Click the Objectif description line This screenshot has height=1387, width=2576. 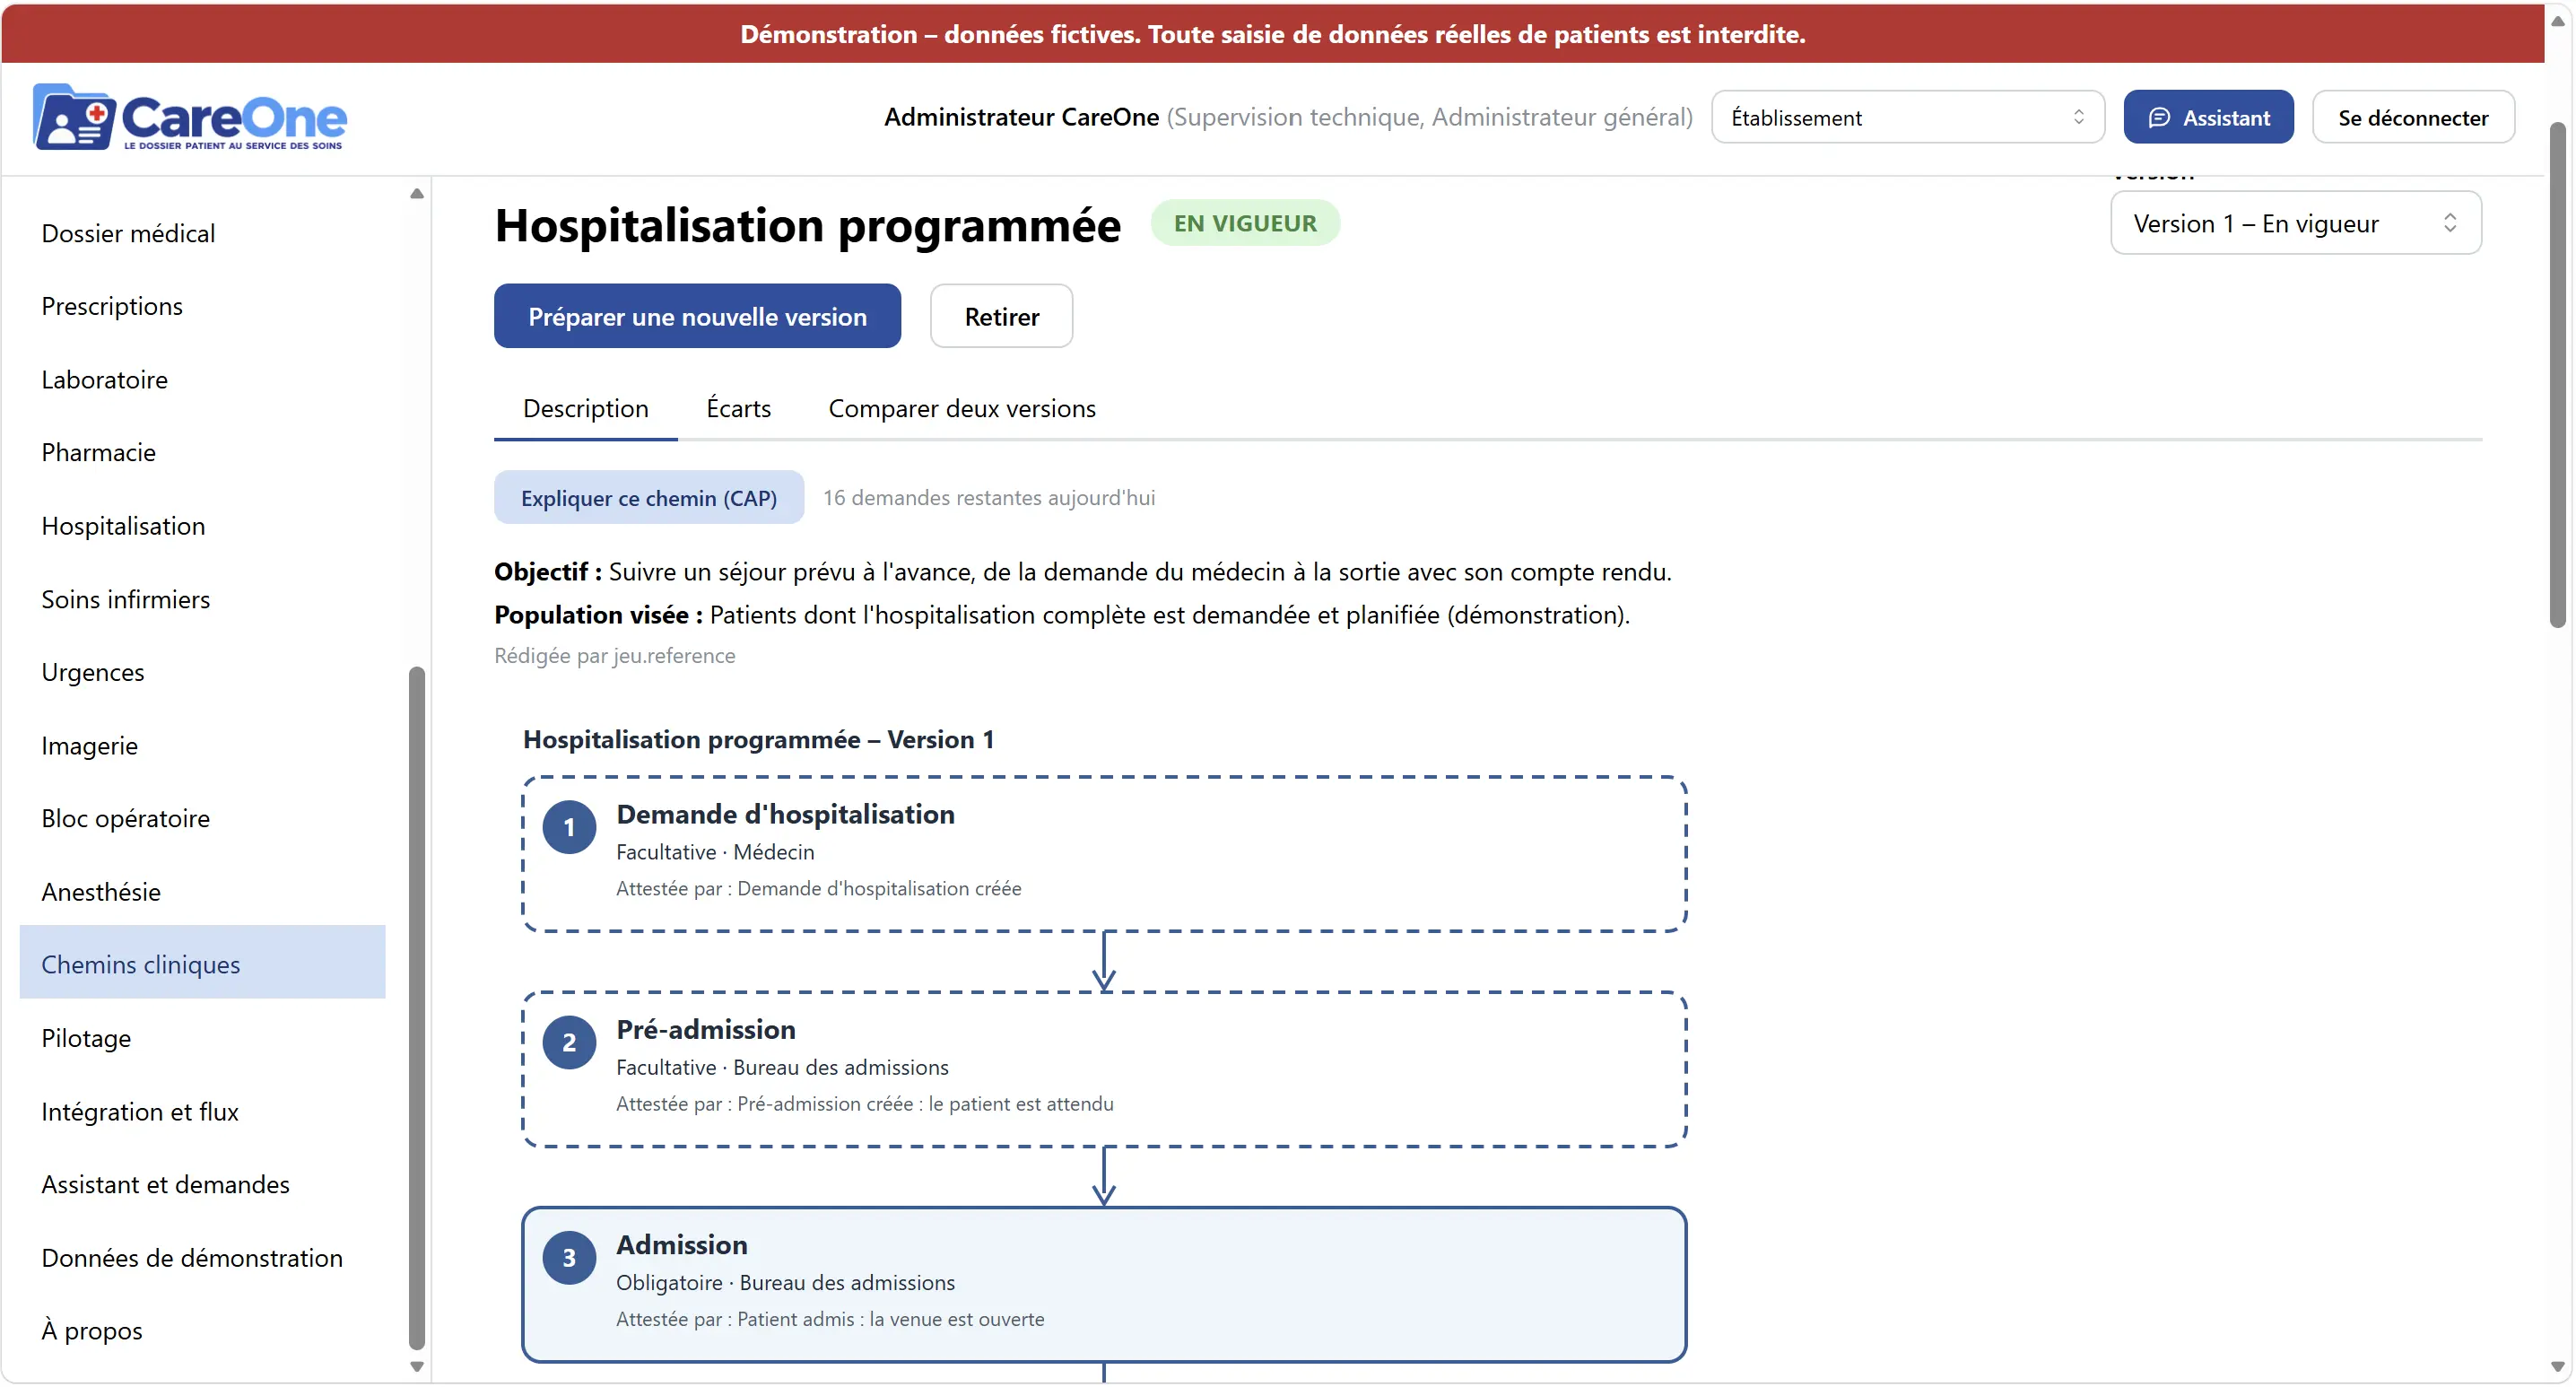click(x=1082, y=572)
